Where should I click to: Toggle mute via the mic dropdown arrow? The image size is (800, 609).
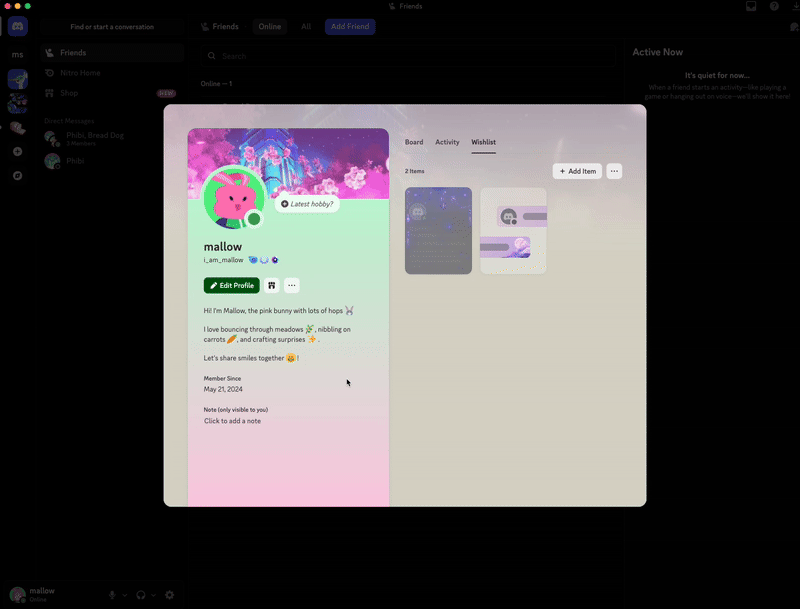coord(123,594)
